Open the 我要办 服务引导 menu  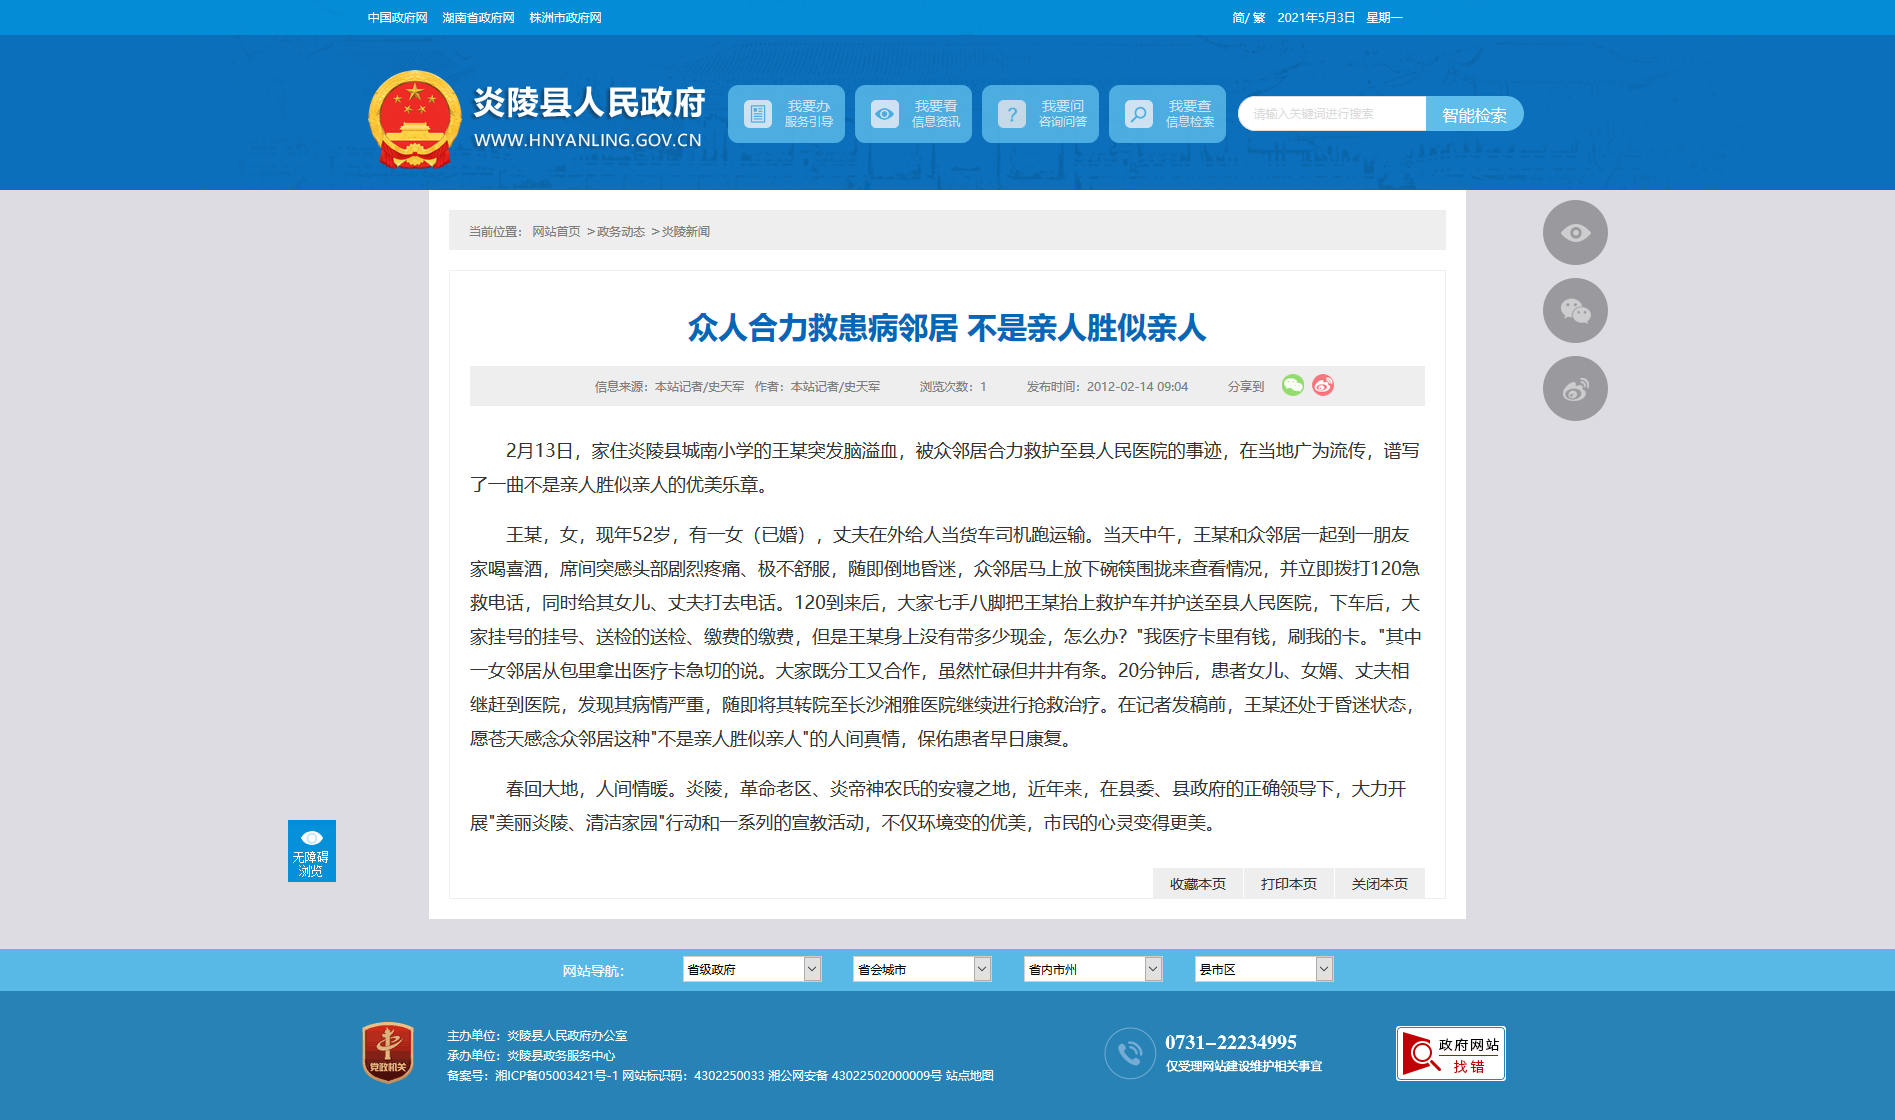[786, 114]
